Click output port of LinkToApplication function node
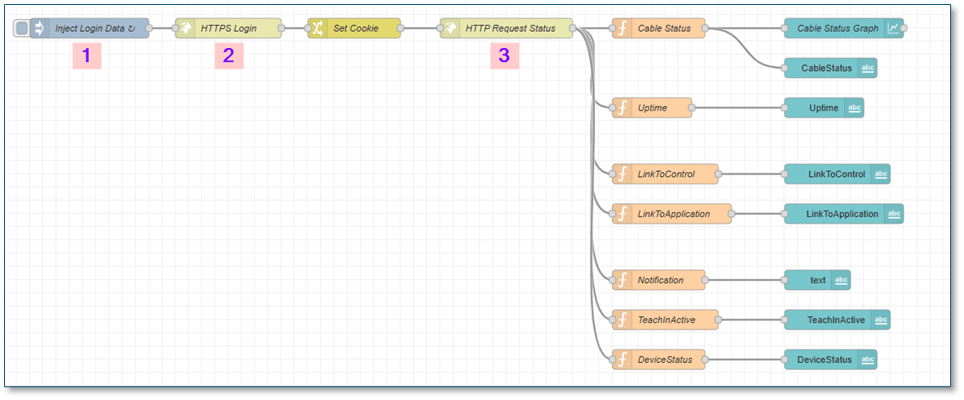 point(732,214)
